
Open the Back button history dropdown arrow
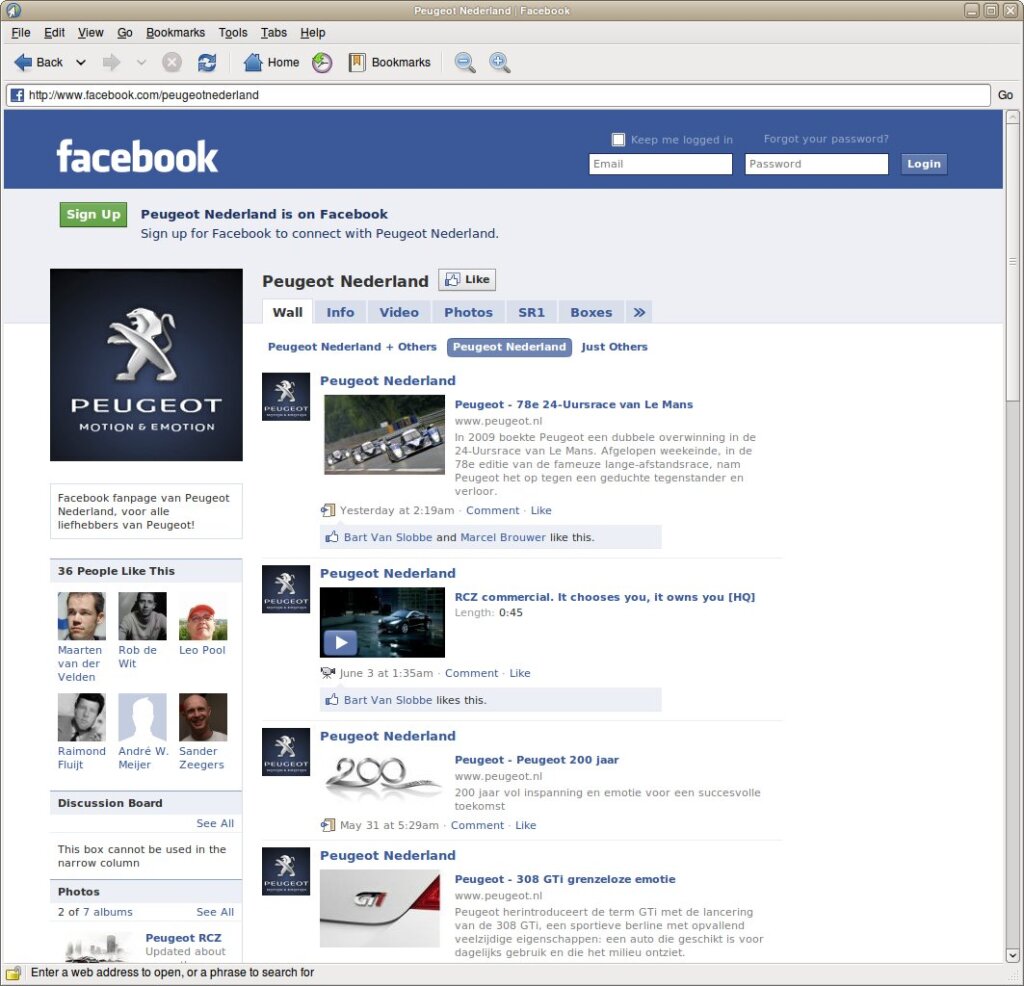pyautogui.click(x=81, y=62)
